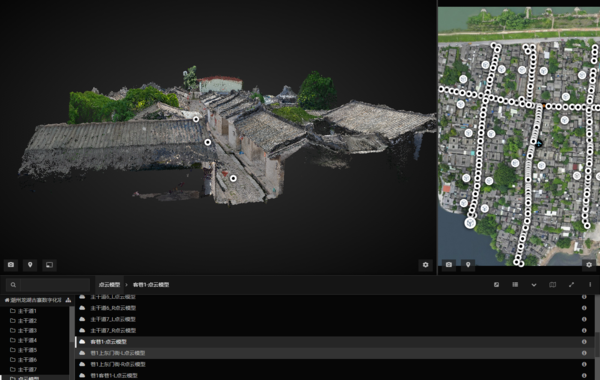Open folder 主干道7 in the tree
The width and height of the screenshot is (600, 380).
point(23,369)
